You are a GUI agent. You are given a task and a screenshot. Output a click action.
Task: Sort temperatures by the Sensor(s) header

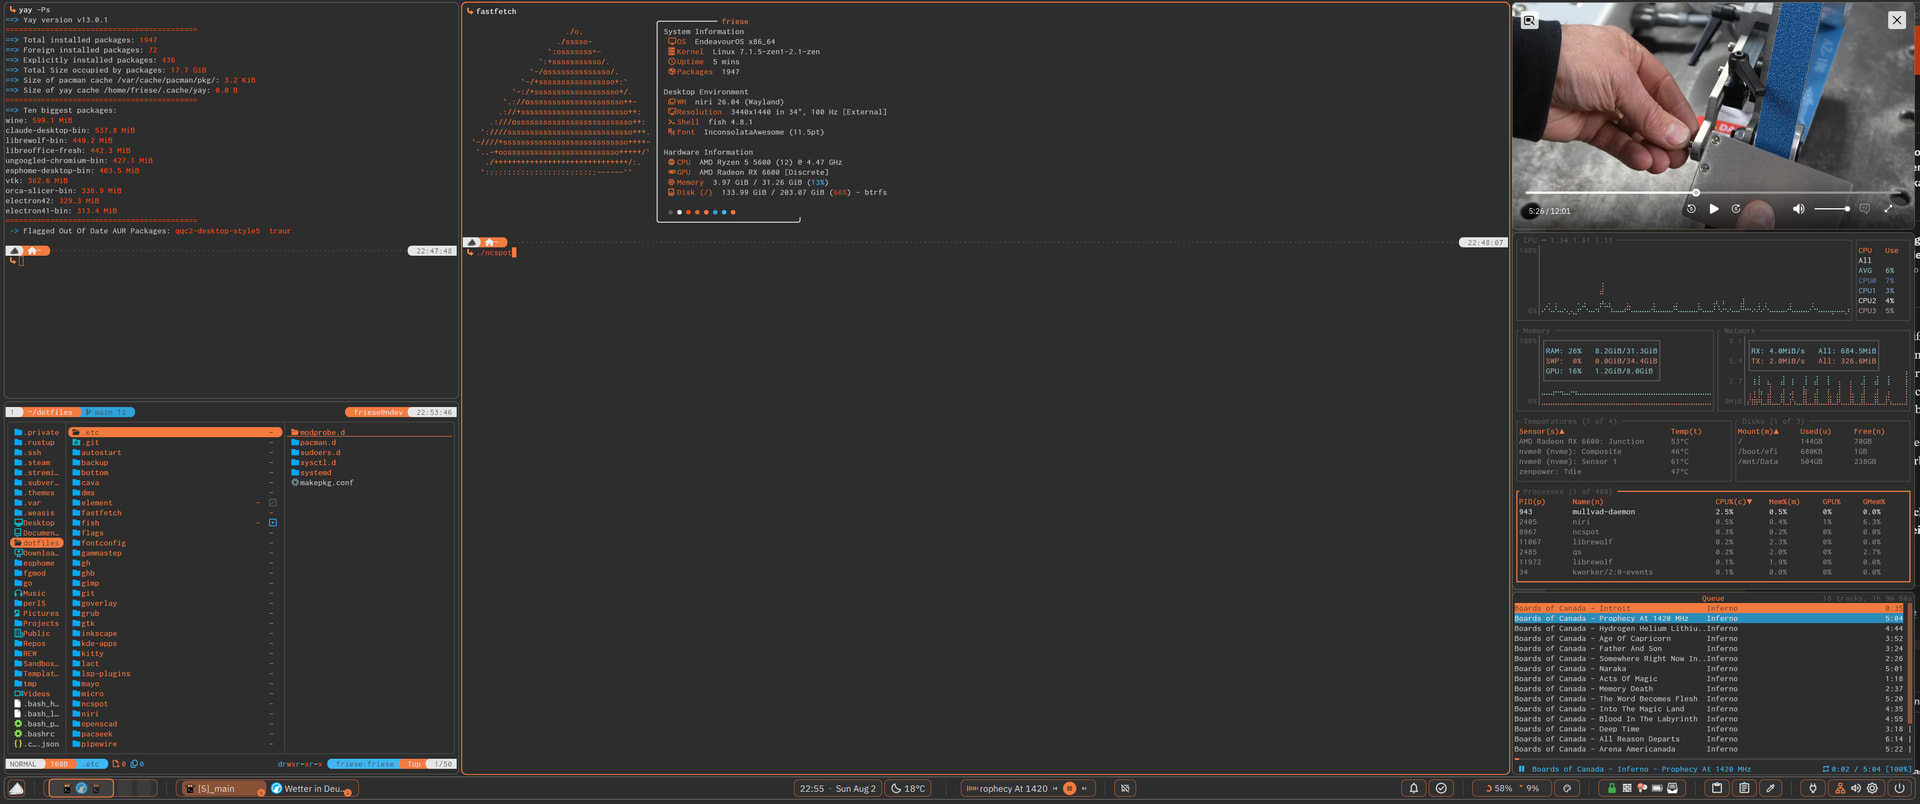point(1542,432)
